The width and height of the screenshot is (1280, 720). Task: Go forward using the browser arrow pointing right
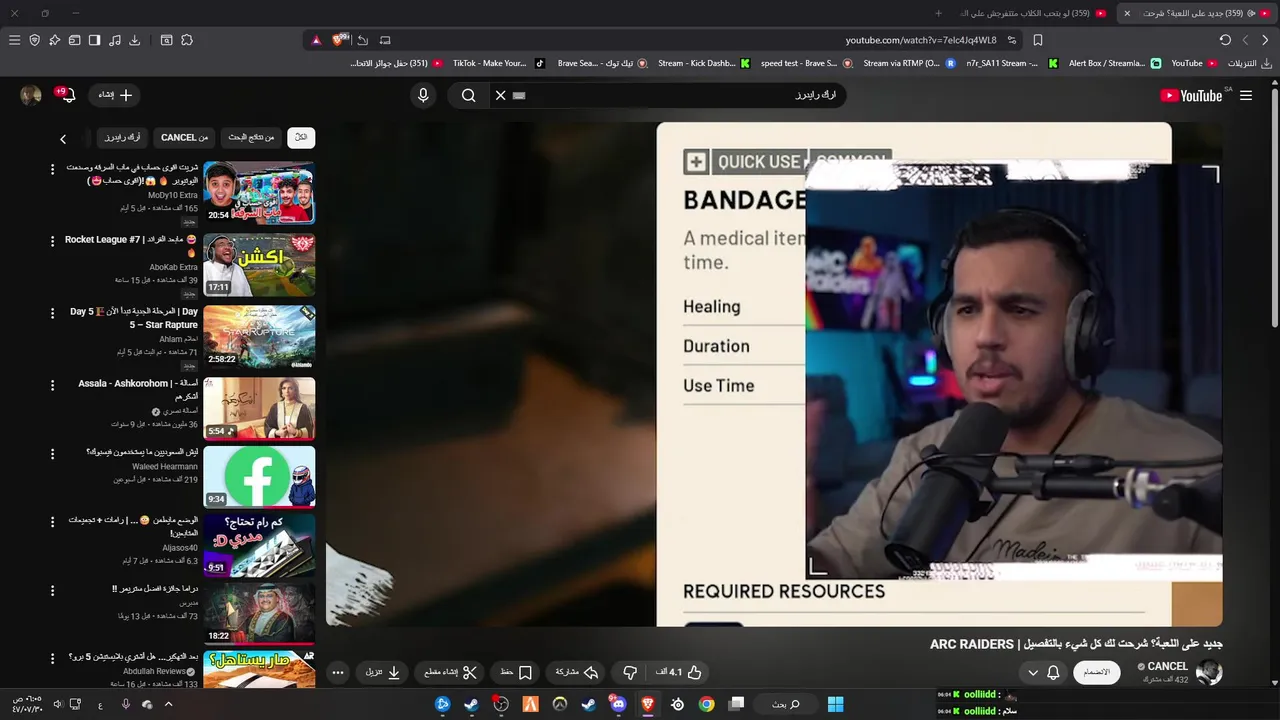1266,40
